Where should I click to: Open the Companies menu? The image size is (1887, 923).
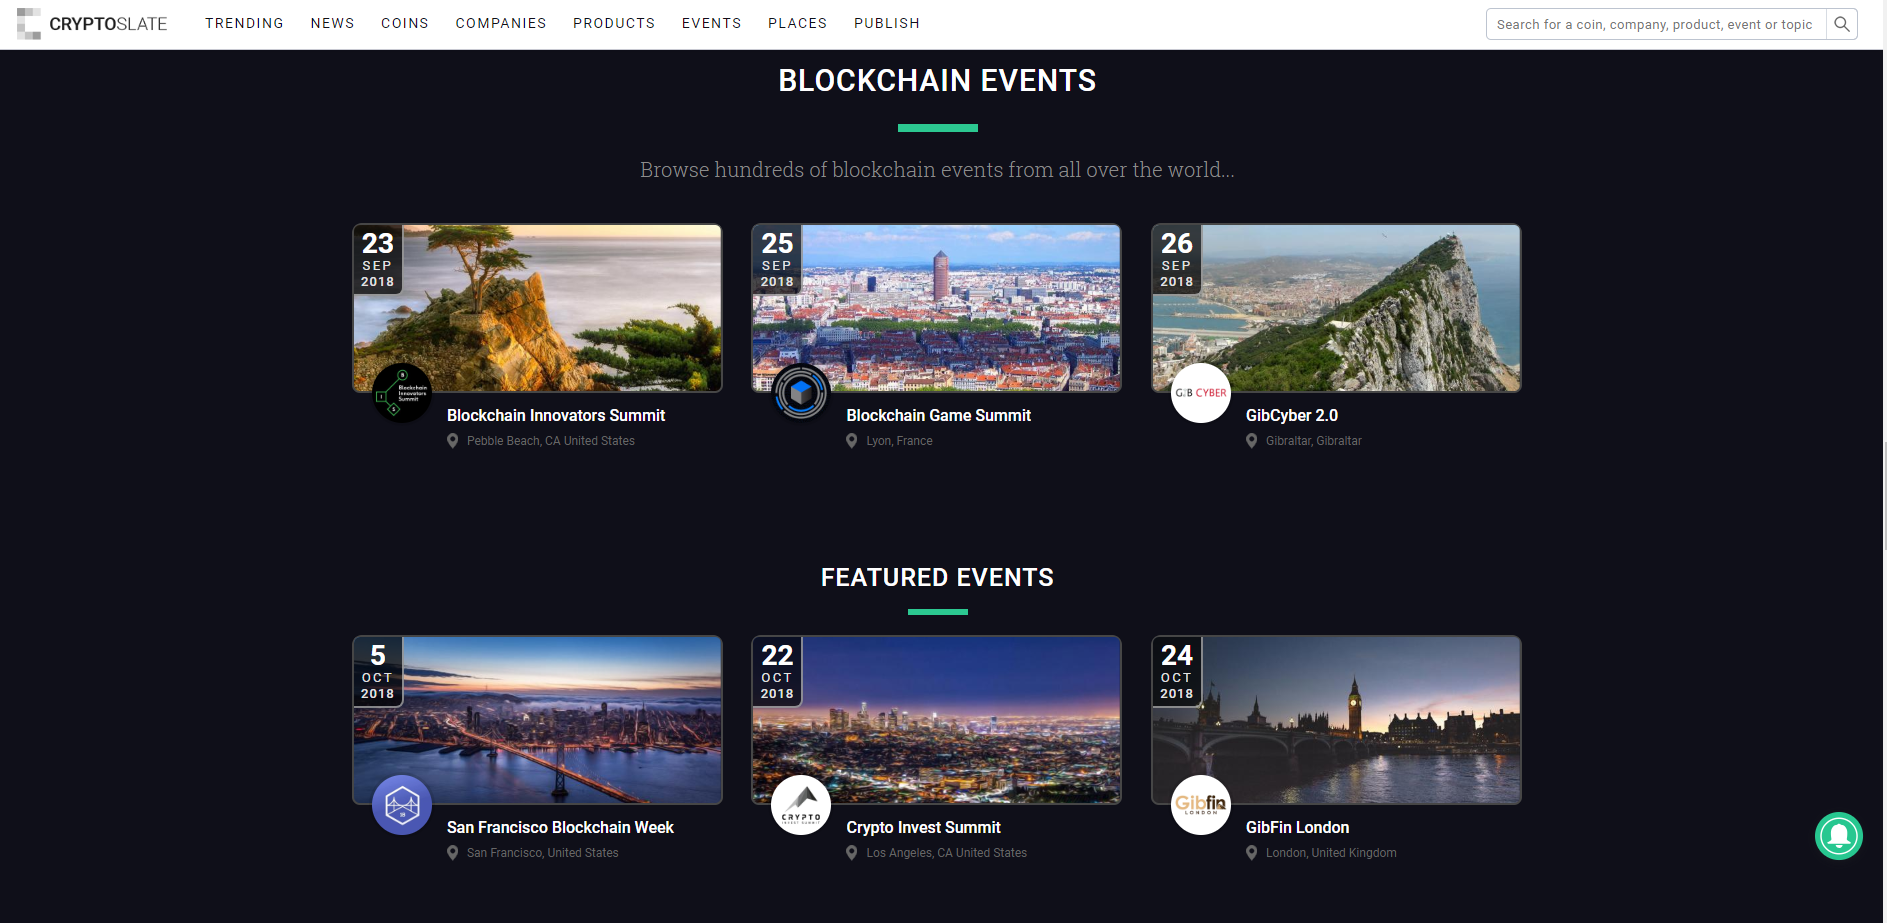[x=501, y=23]
